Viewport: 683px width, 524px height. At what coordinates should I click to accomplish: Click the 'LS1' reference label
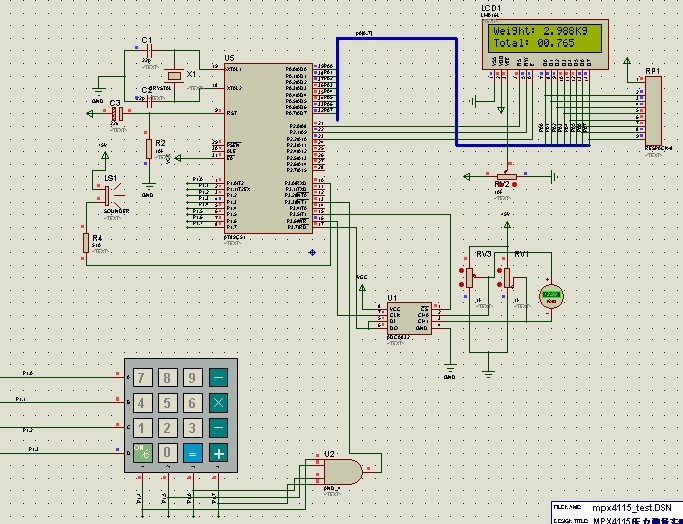pos(111,178)
